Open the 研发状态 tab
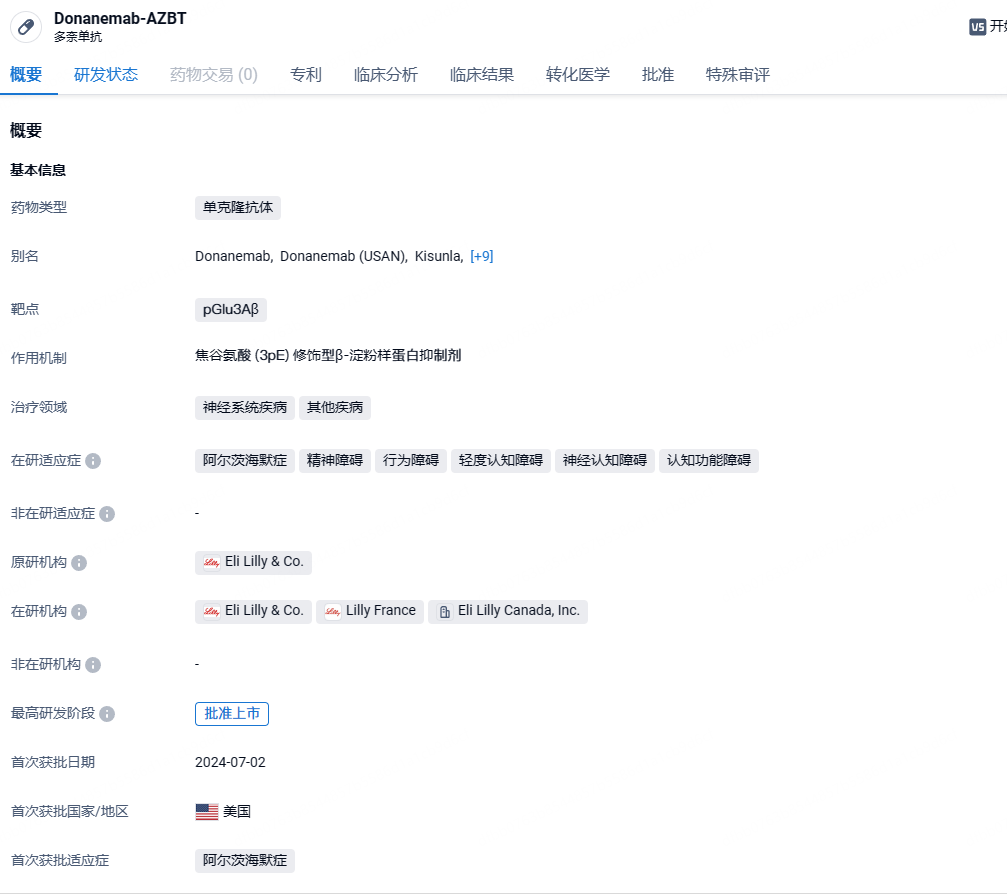This screenshot has height=894, width=1007. pyautogui.click(x=106, y=74)
